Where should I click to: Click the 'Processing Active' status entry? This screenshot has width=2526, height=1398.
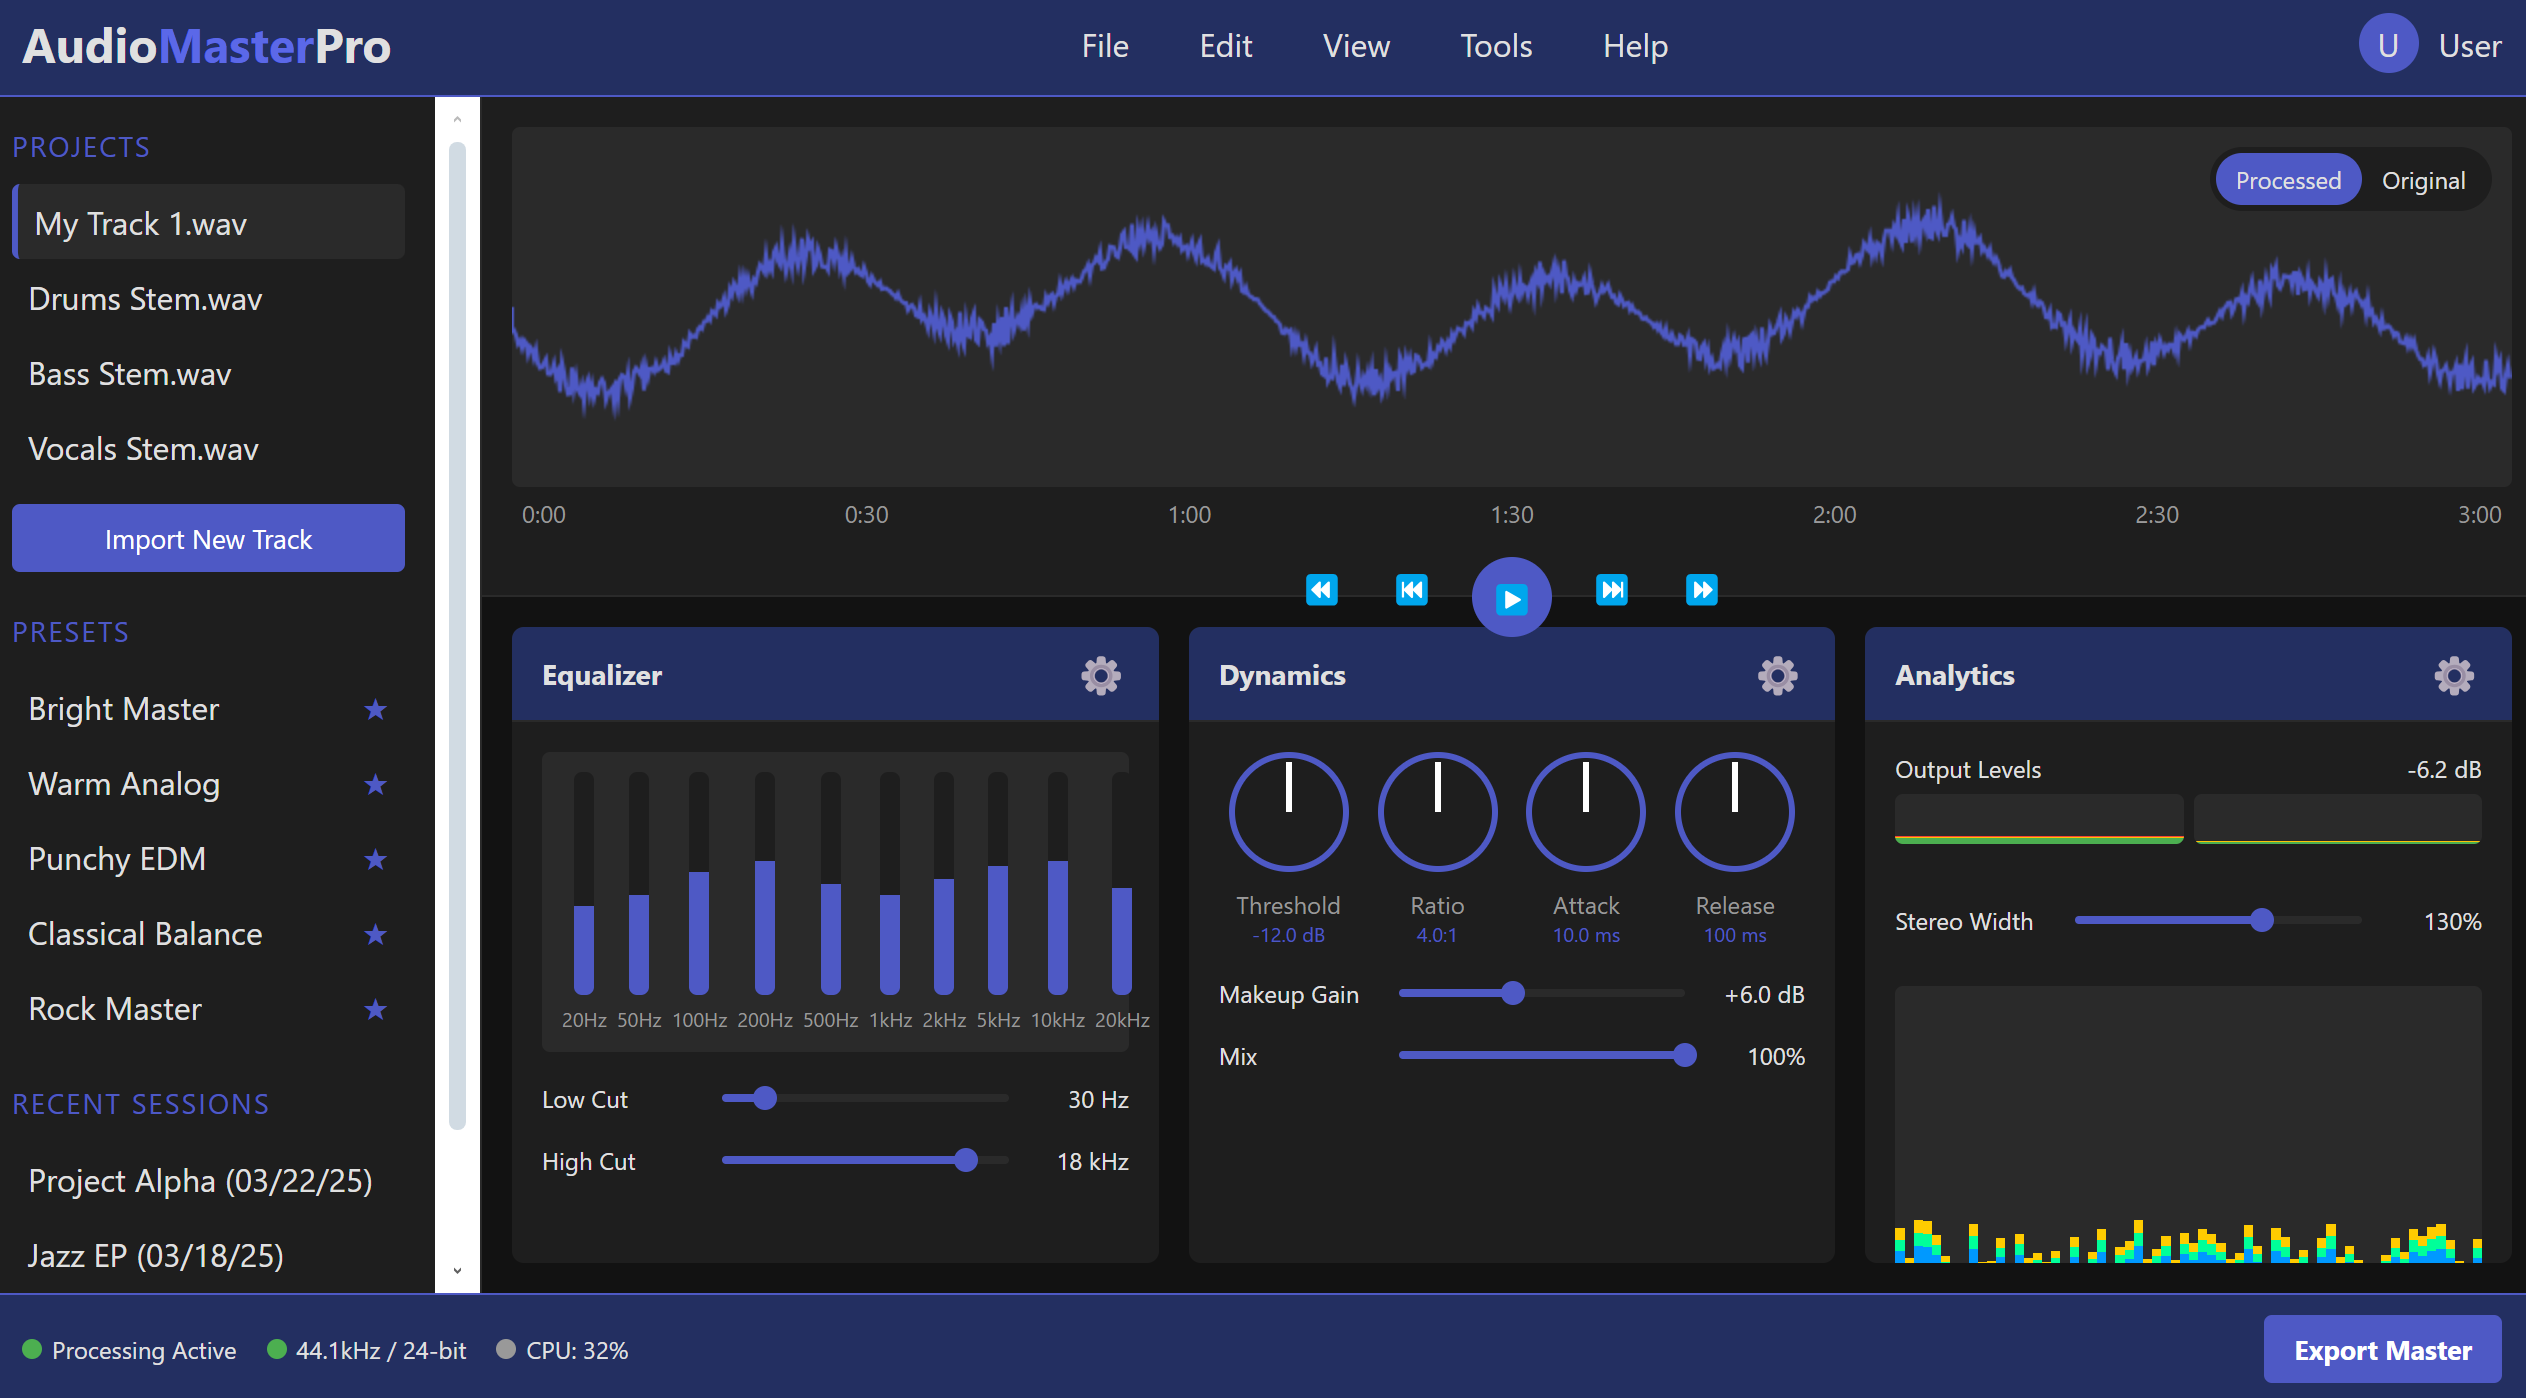[129, 1350]
